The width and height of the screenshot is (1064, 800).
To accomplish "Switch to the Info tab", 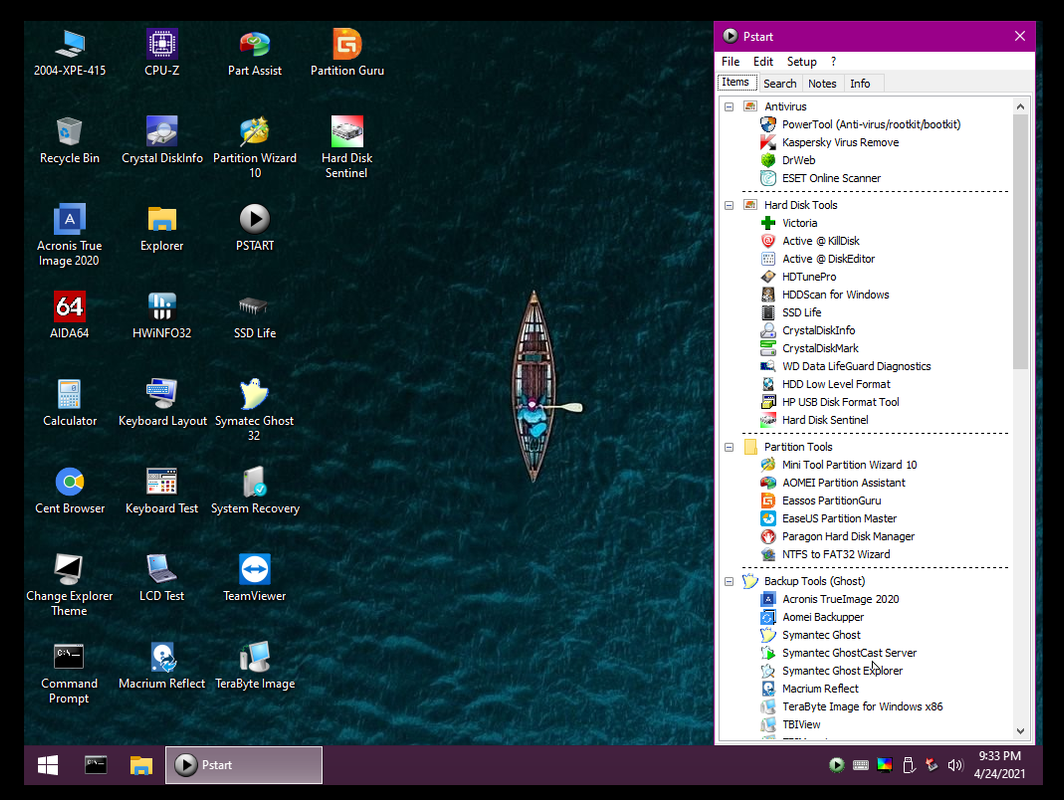I will point(860,83).
